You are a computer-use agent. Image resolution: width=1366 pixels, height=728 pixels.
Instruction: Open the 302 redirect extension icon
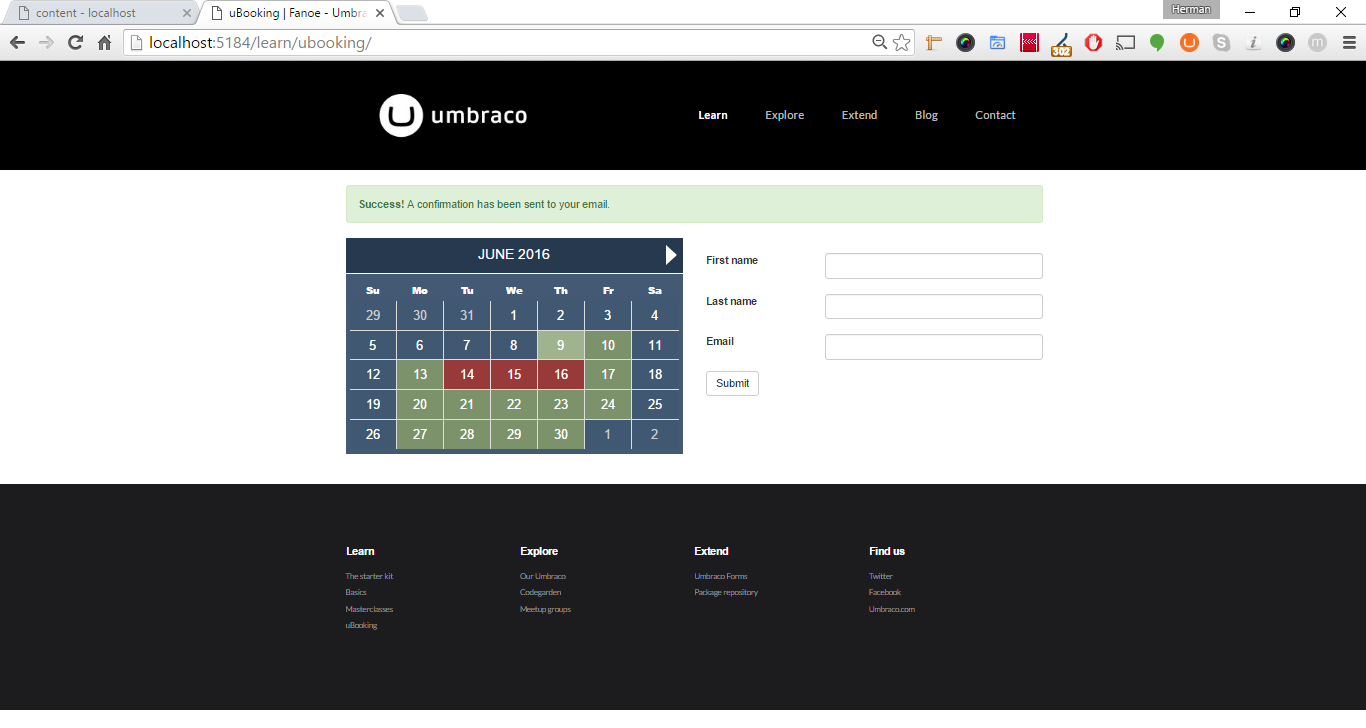pyautogui.click(x=1061, y=44)
